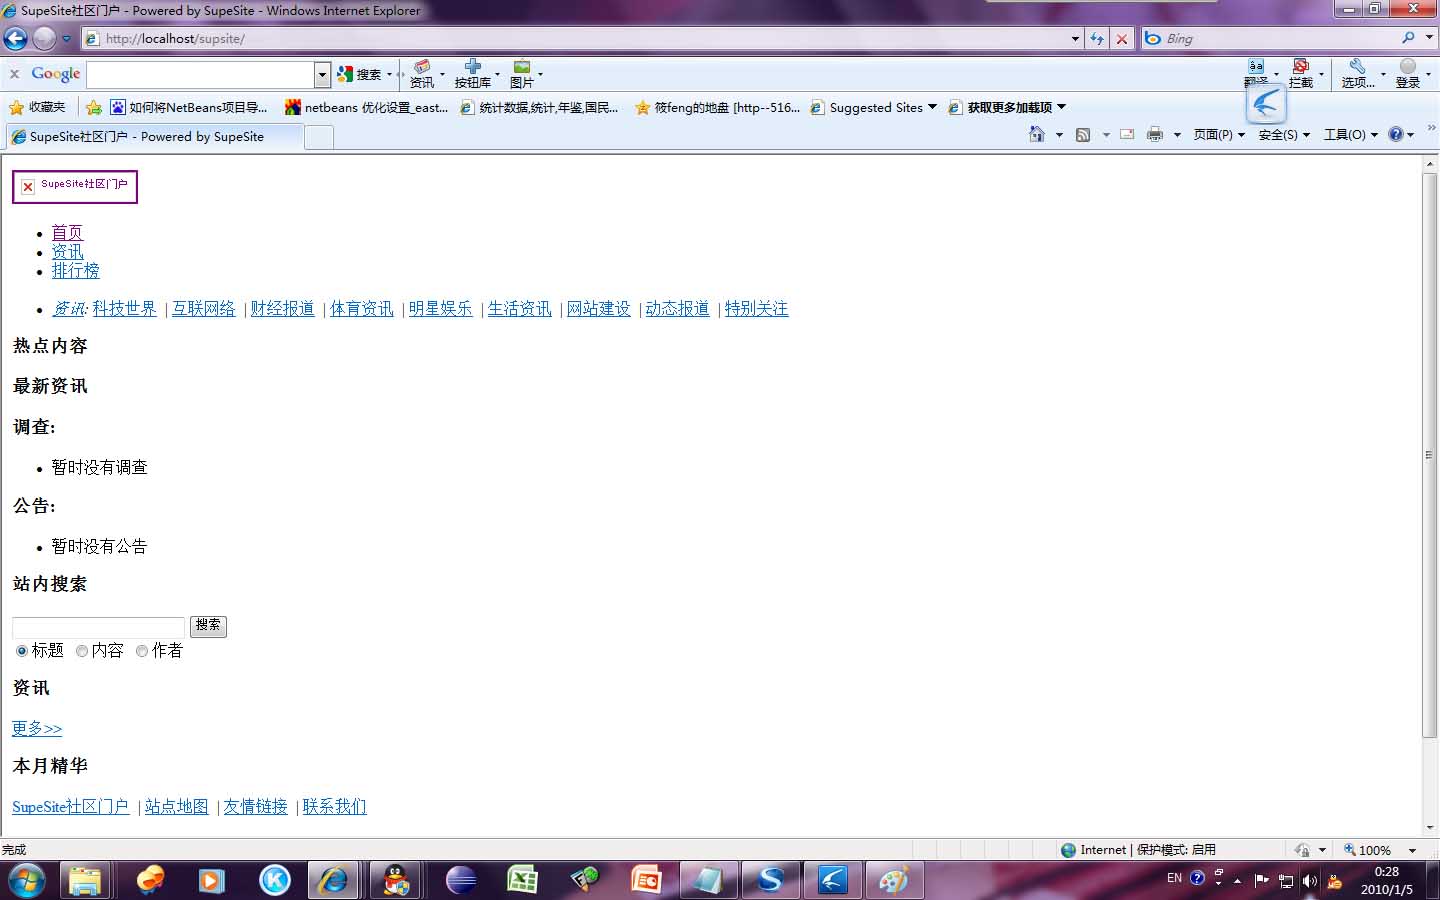Open the 安全(S) menu
This screenshot has height=900, width=1440.
[1284, 135]
